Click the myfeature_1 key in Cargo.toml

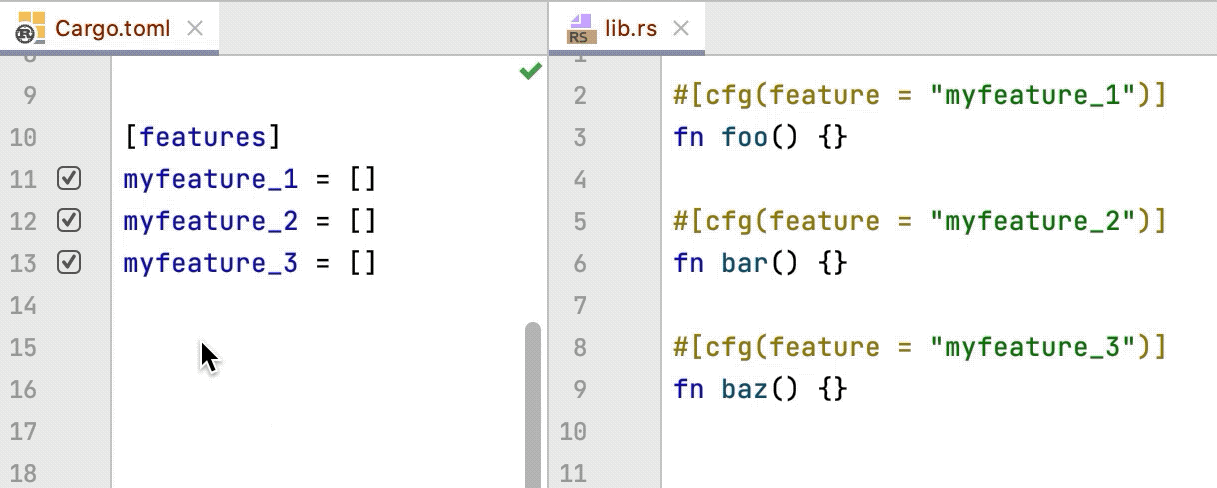pyautogui.click(x=210, y=180)
